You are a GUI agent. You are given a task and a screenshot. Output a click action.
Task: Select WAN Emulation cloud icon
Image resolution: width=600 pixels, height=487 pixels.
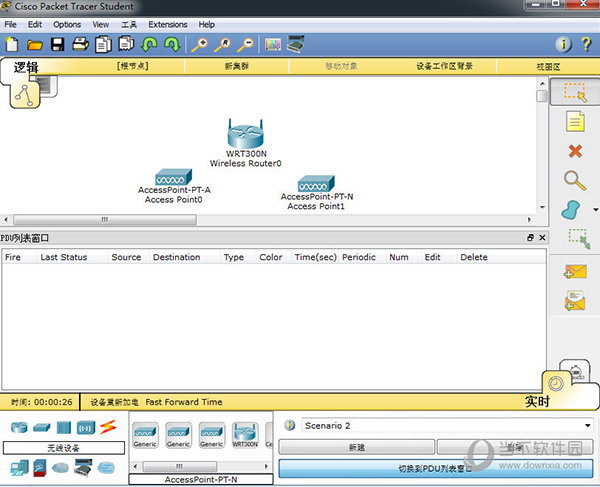(x=60, y=467)
